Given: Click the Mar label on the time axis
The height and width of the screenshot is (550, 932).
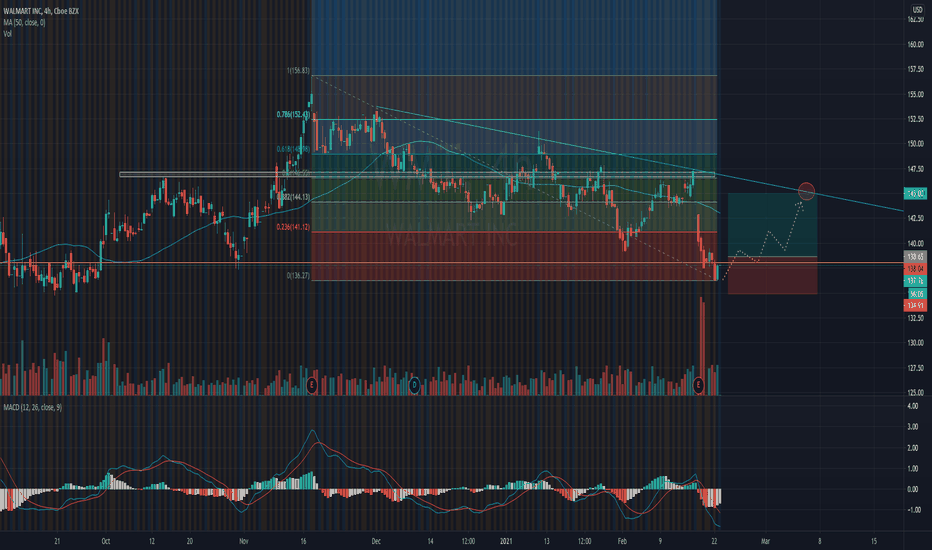Looking at the screenshot, I should 766,541.
